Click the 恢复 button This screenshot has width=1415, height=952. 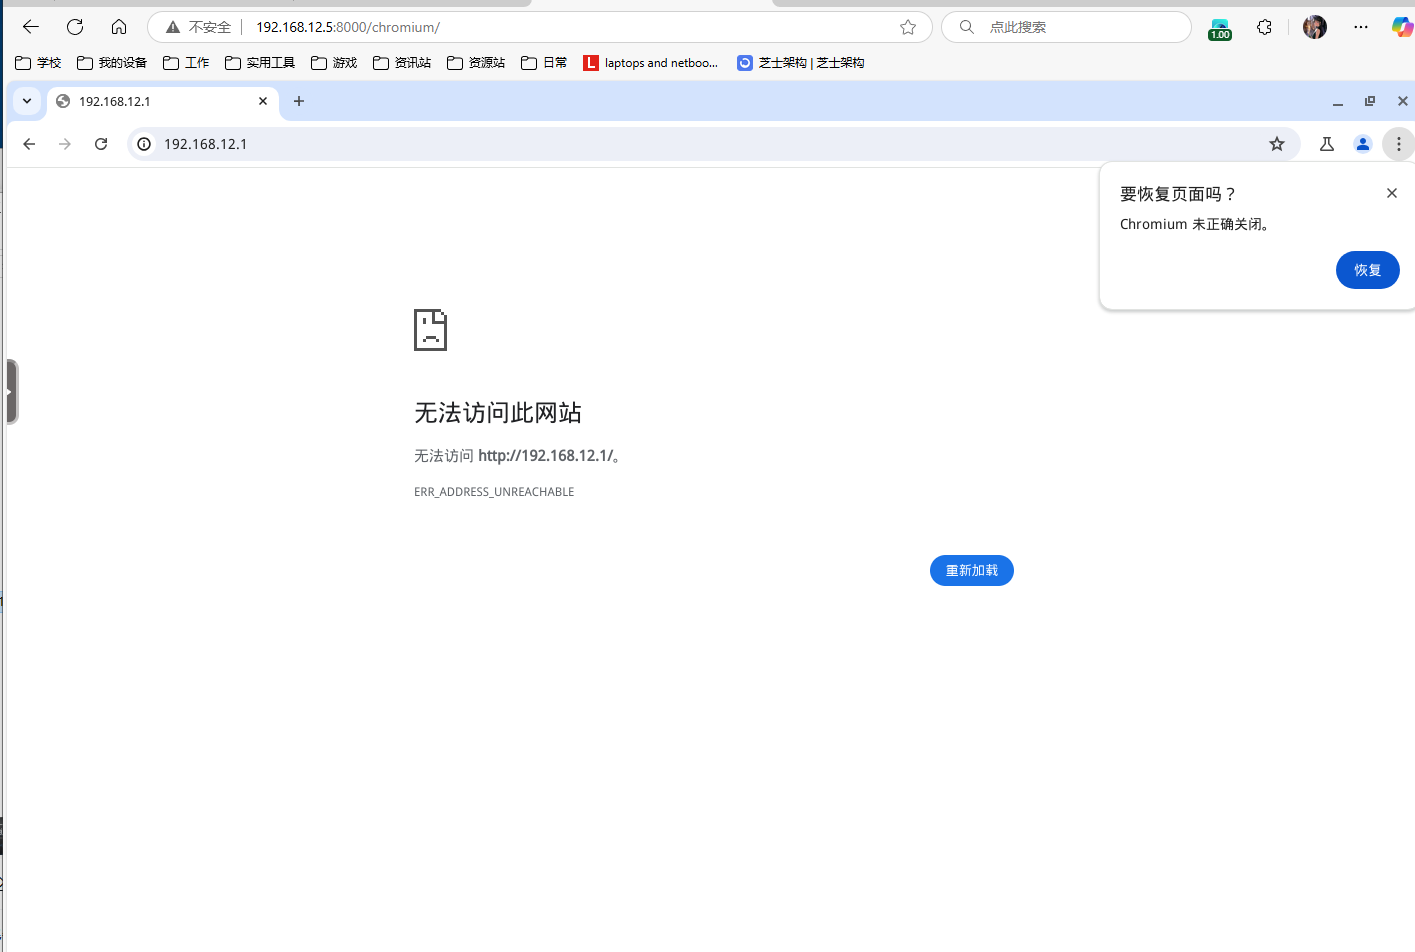[x=1368, y=270]
